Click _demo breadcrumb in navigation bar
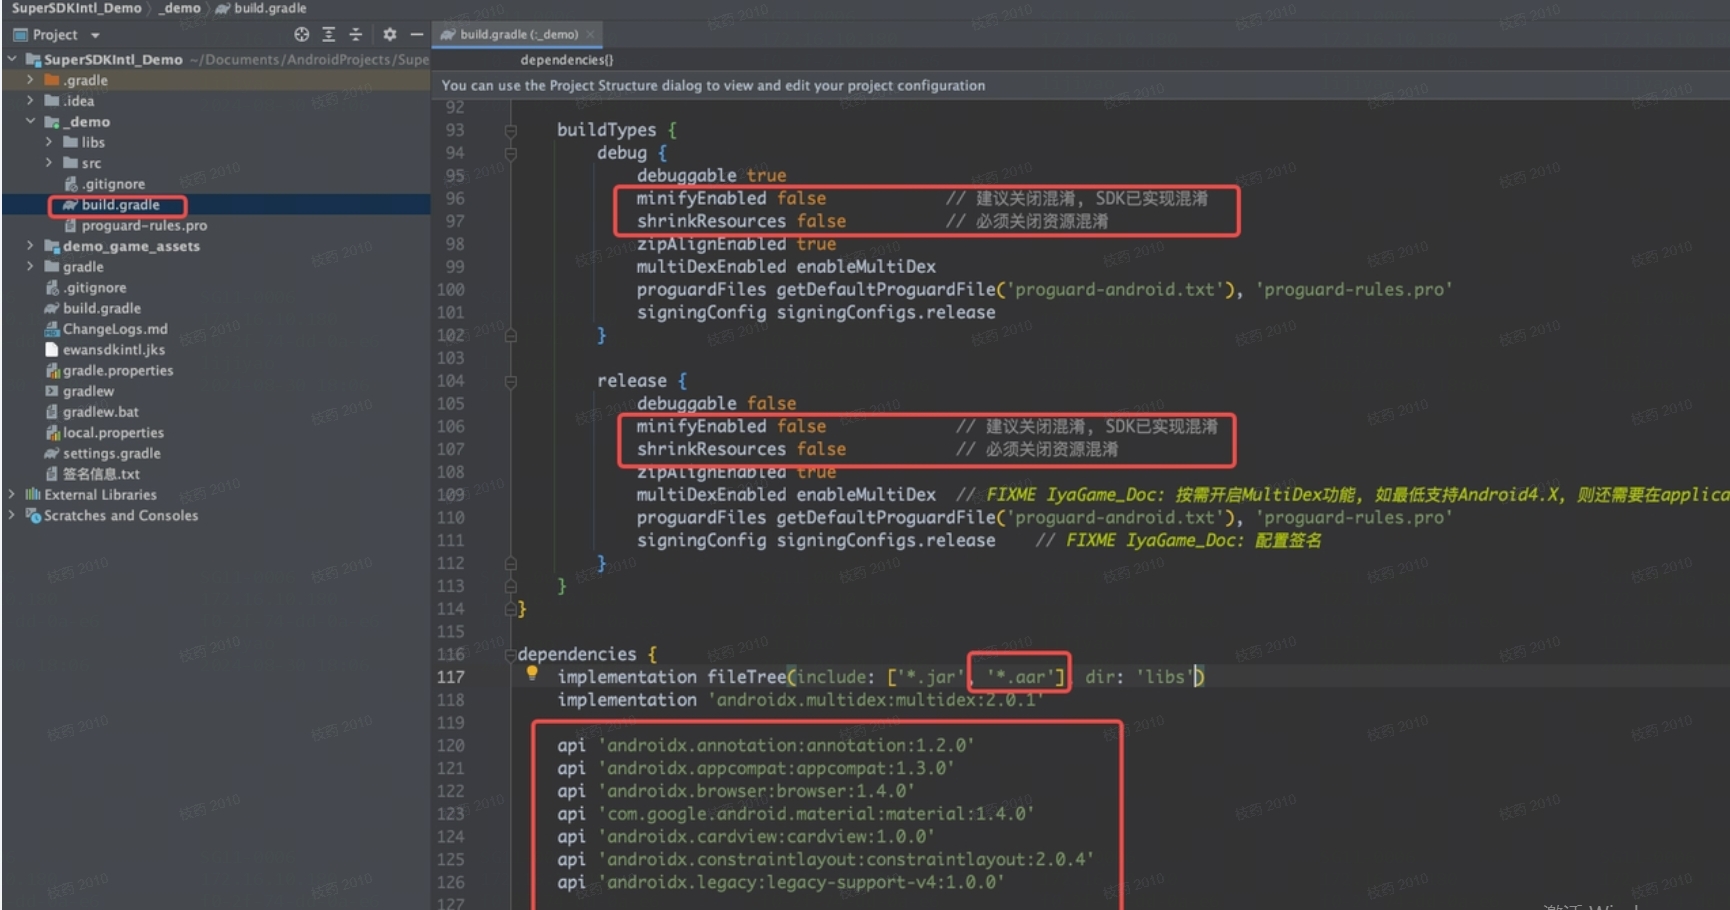Viewport: 1730px width, 910px height. tap(180, 8)
